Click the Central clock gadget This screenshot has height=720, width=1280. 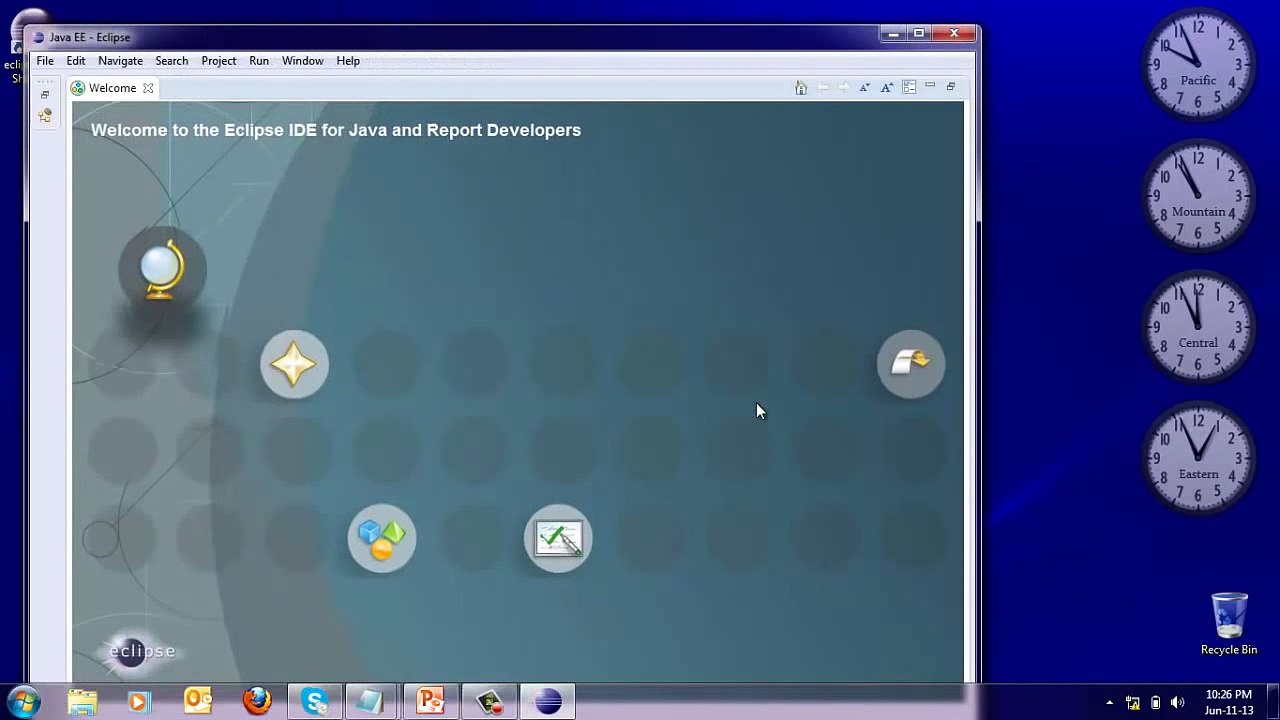(x=1198, y=327)
